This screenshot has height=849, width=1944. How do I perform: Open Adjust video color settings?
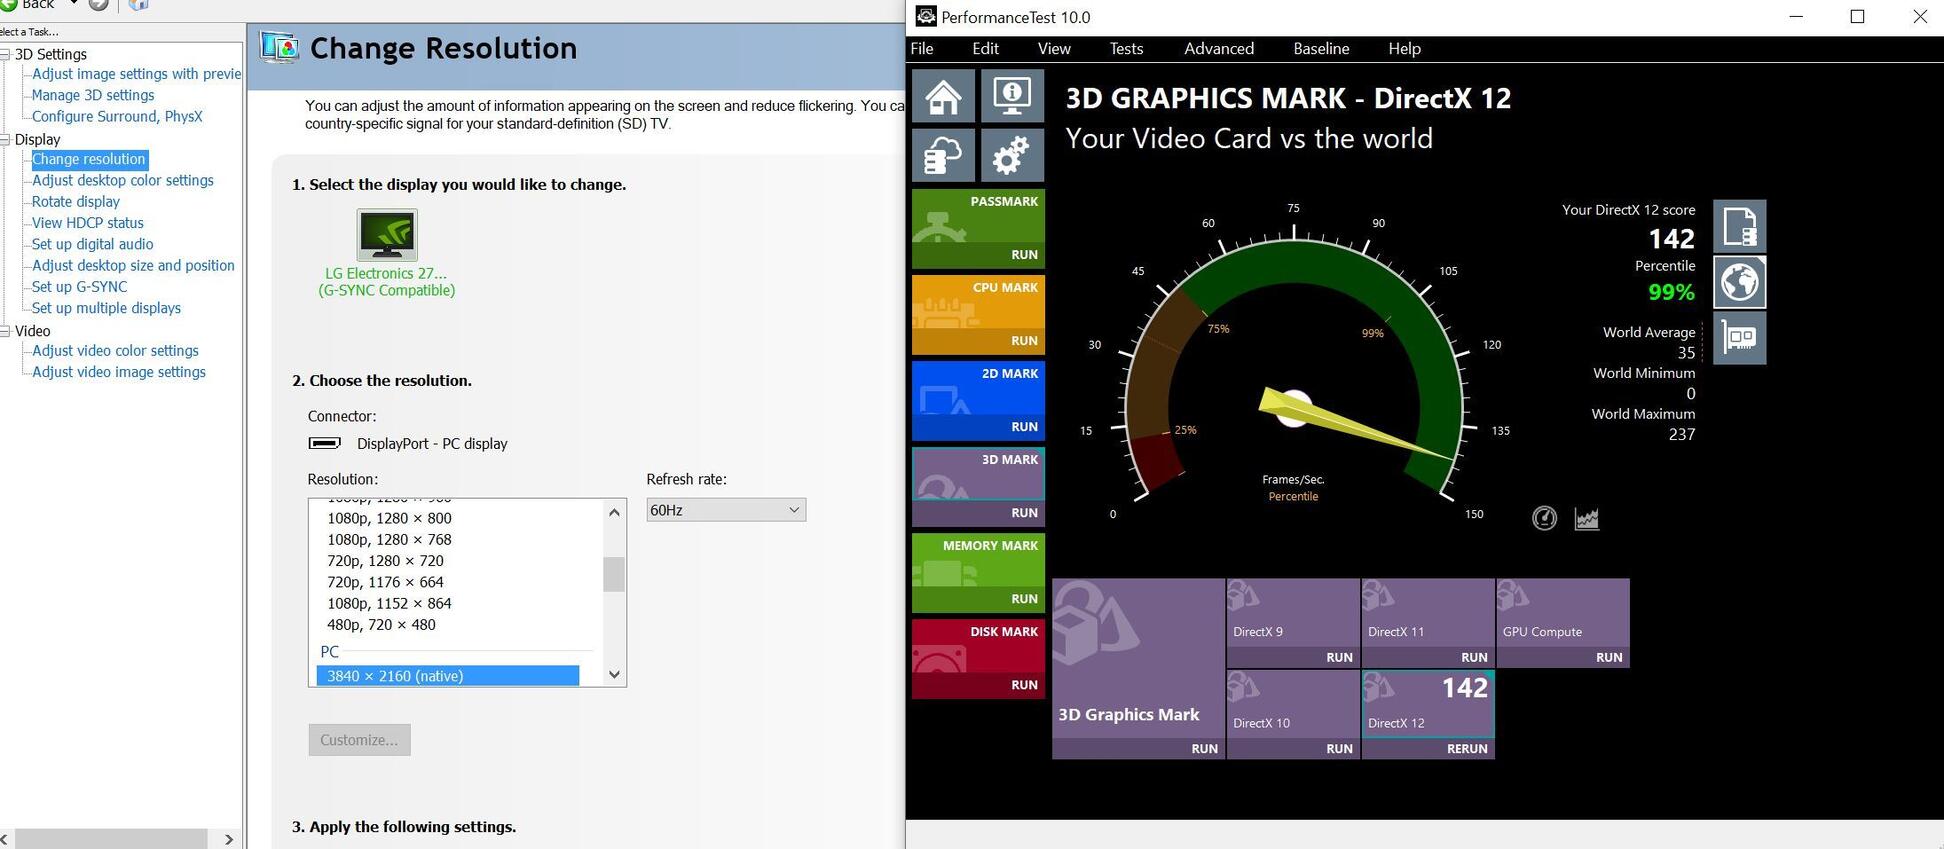115,350
